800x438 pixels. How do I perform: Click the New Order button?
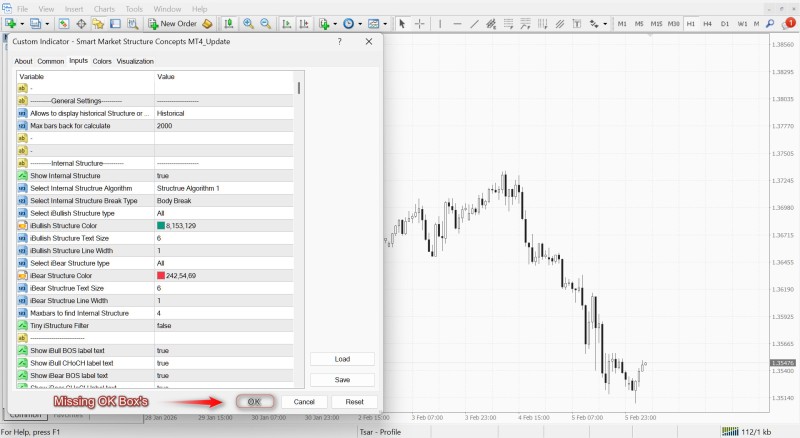tap(172, 23)
